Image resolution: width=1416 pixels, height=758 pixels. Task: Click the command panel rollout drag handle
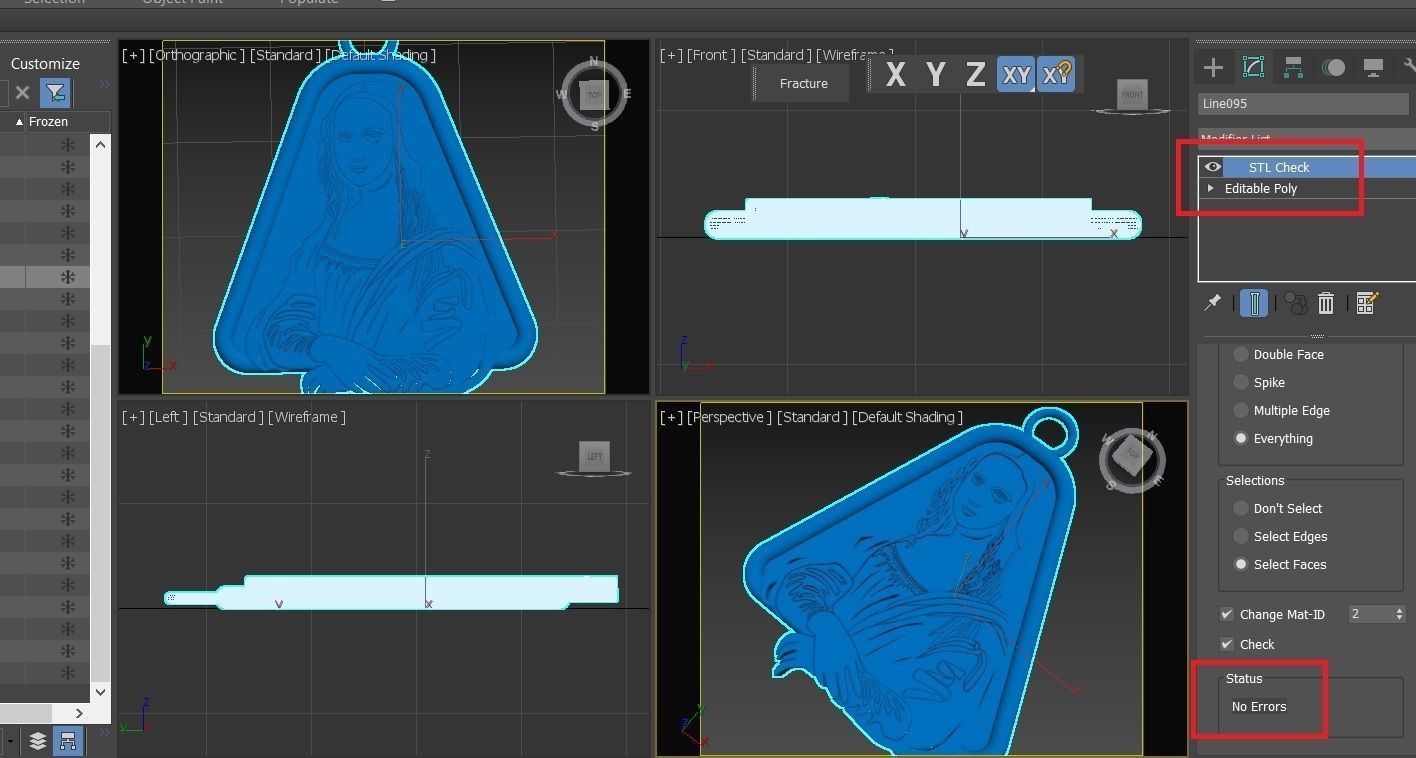click(1316, 336)
